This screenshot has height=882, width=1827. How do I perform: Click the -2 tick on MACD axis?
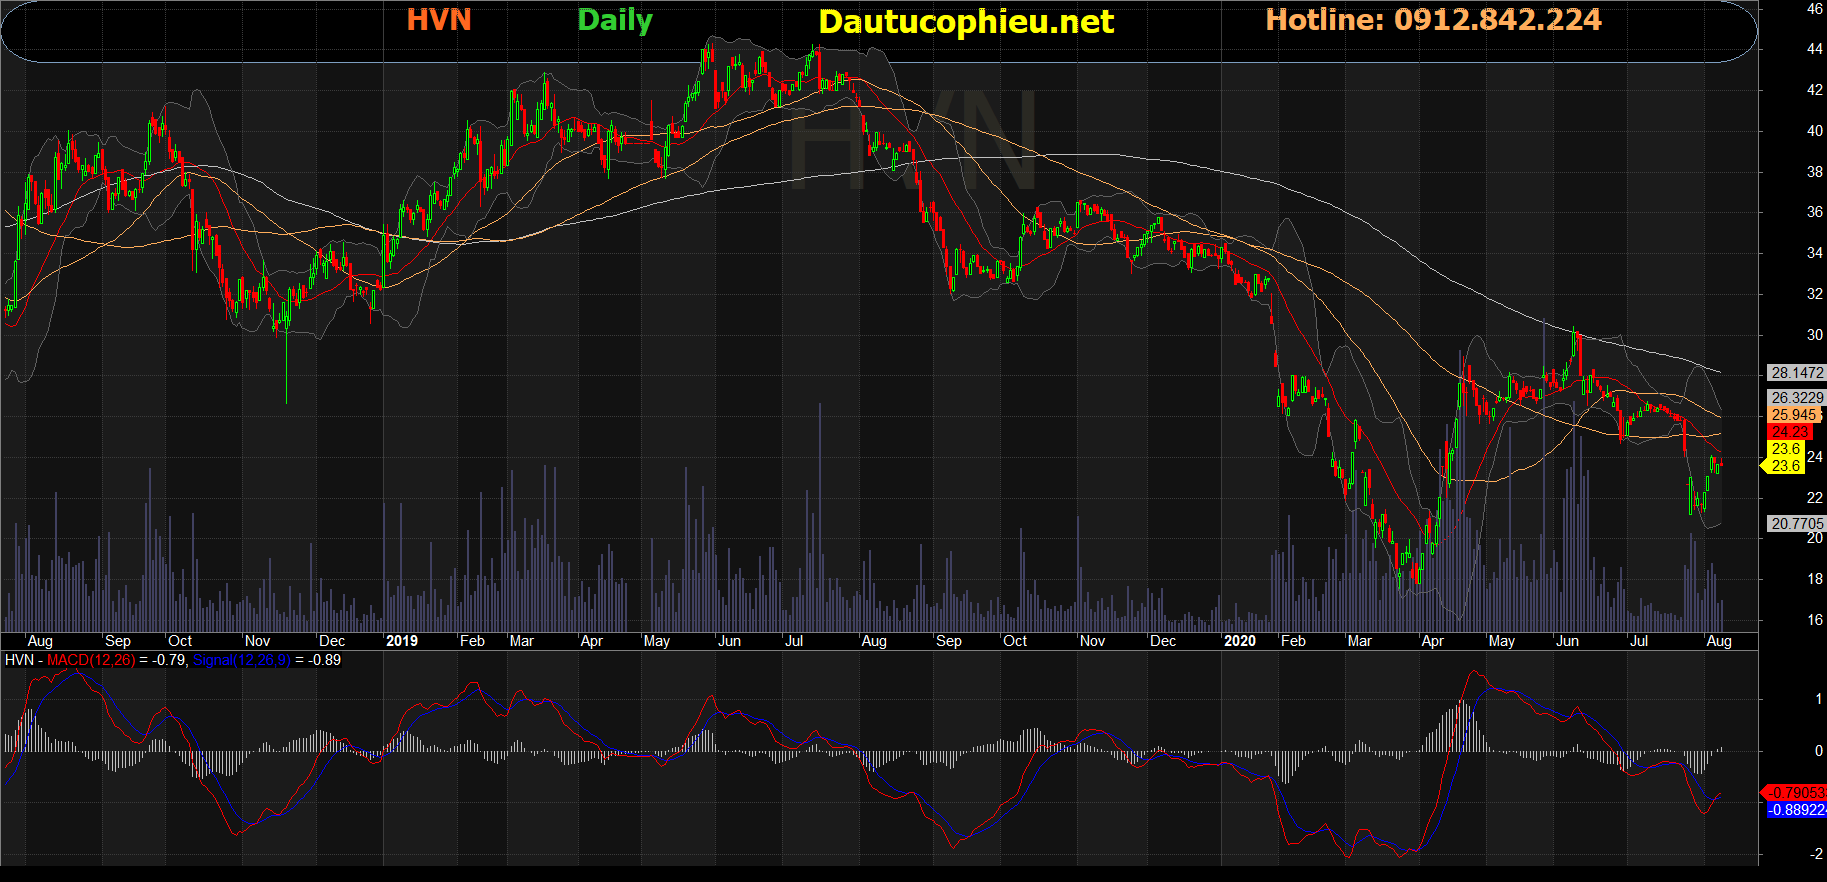[x=1816, y=854]
